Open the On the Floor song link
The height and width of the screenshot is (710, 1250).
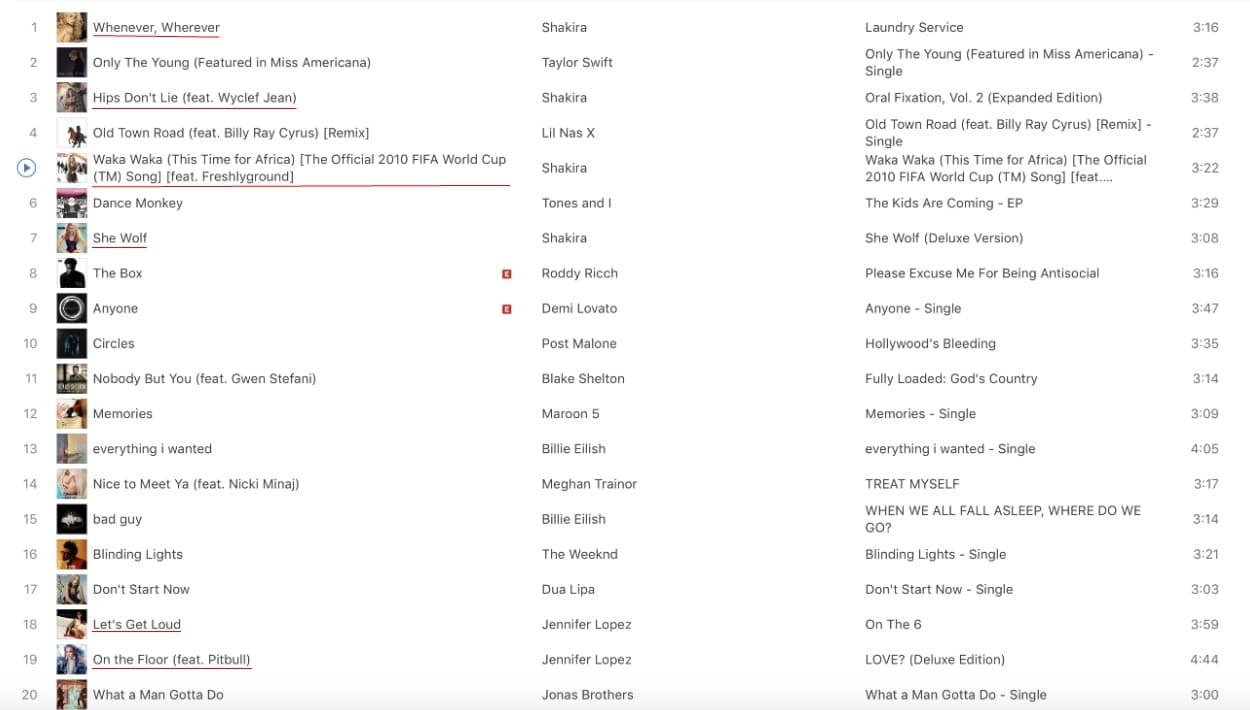[172, 659]
